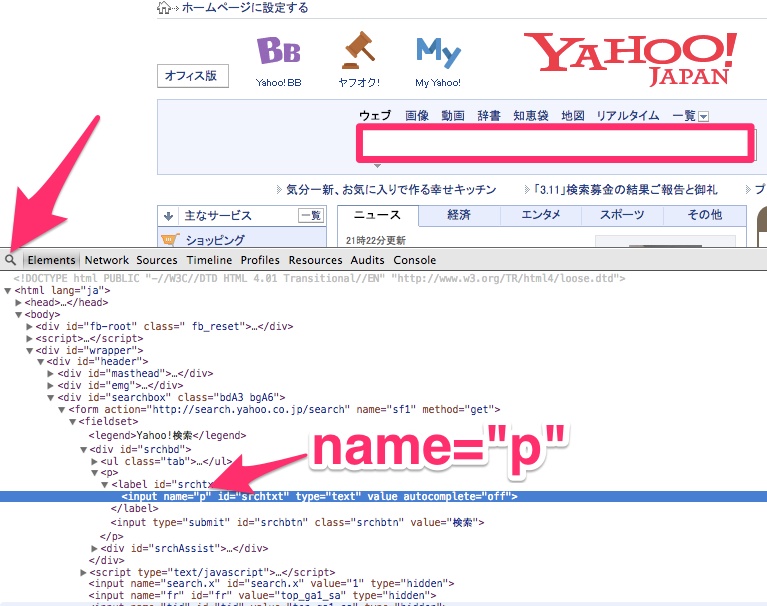
Task: Click inside the Yahoo search text field
Action: 555,143
